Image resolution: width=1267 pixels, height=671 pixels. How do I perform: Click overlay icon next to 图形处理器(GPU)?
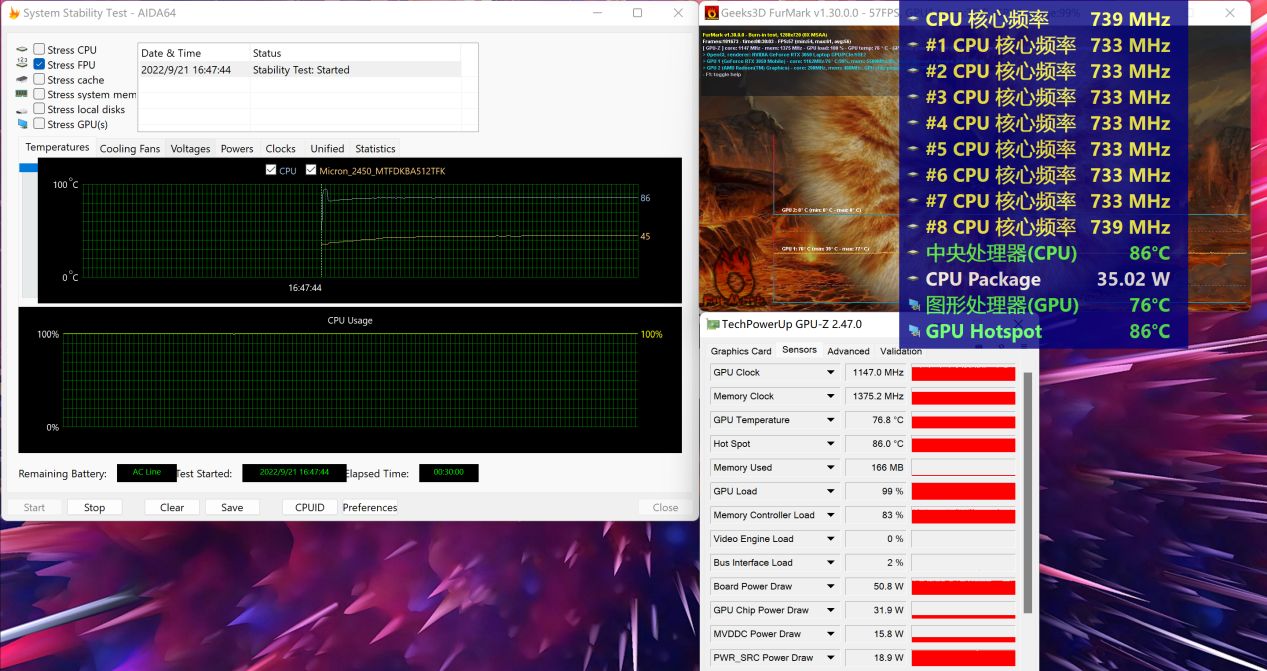[x=913, y=305]
